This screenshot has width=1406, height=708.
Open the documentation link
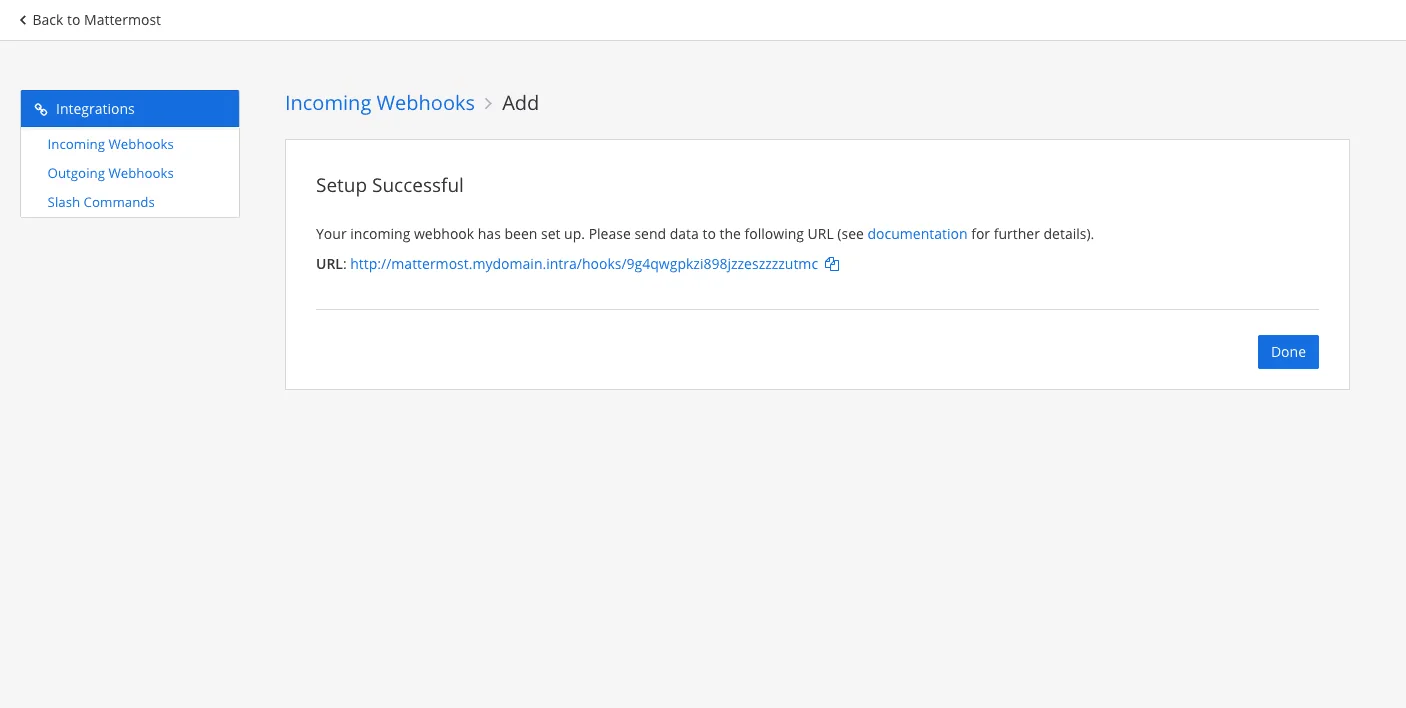(917, 234)
